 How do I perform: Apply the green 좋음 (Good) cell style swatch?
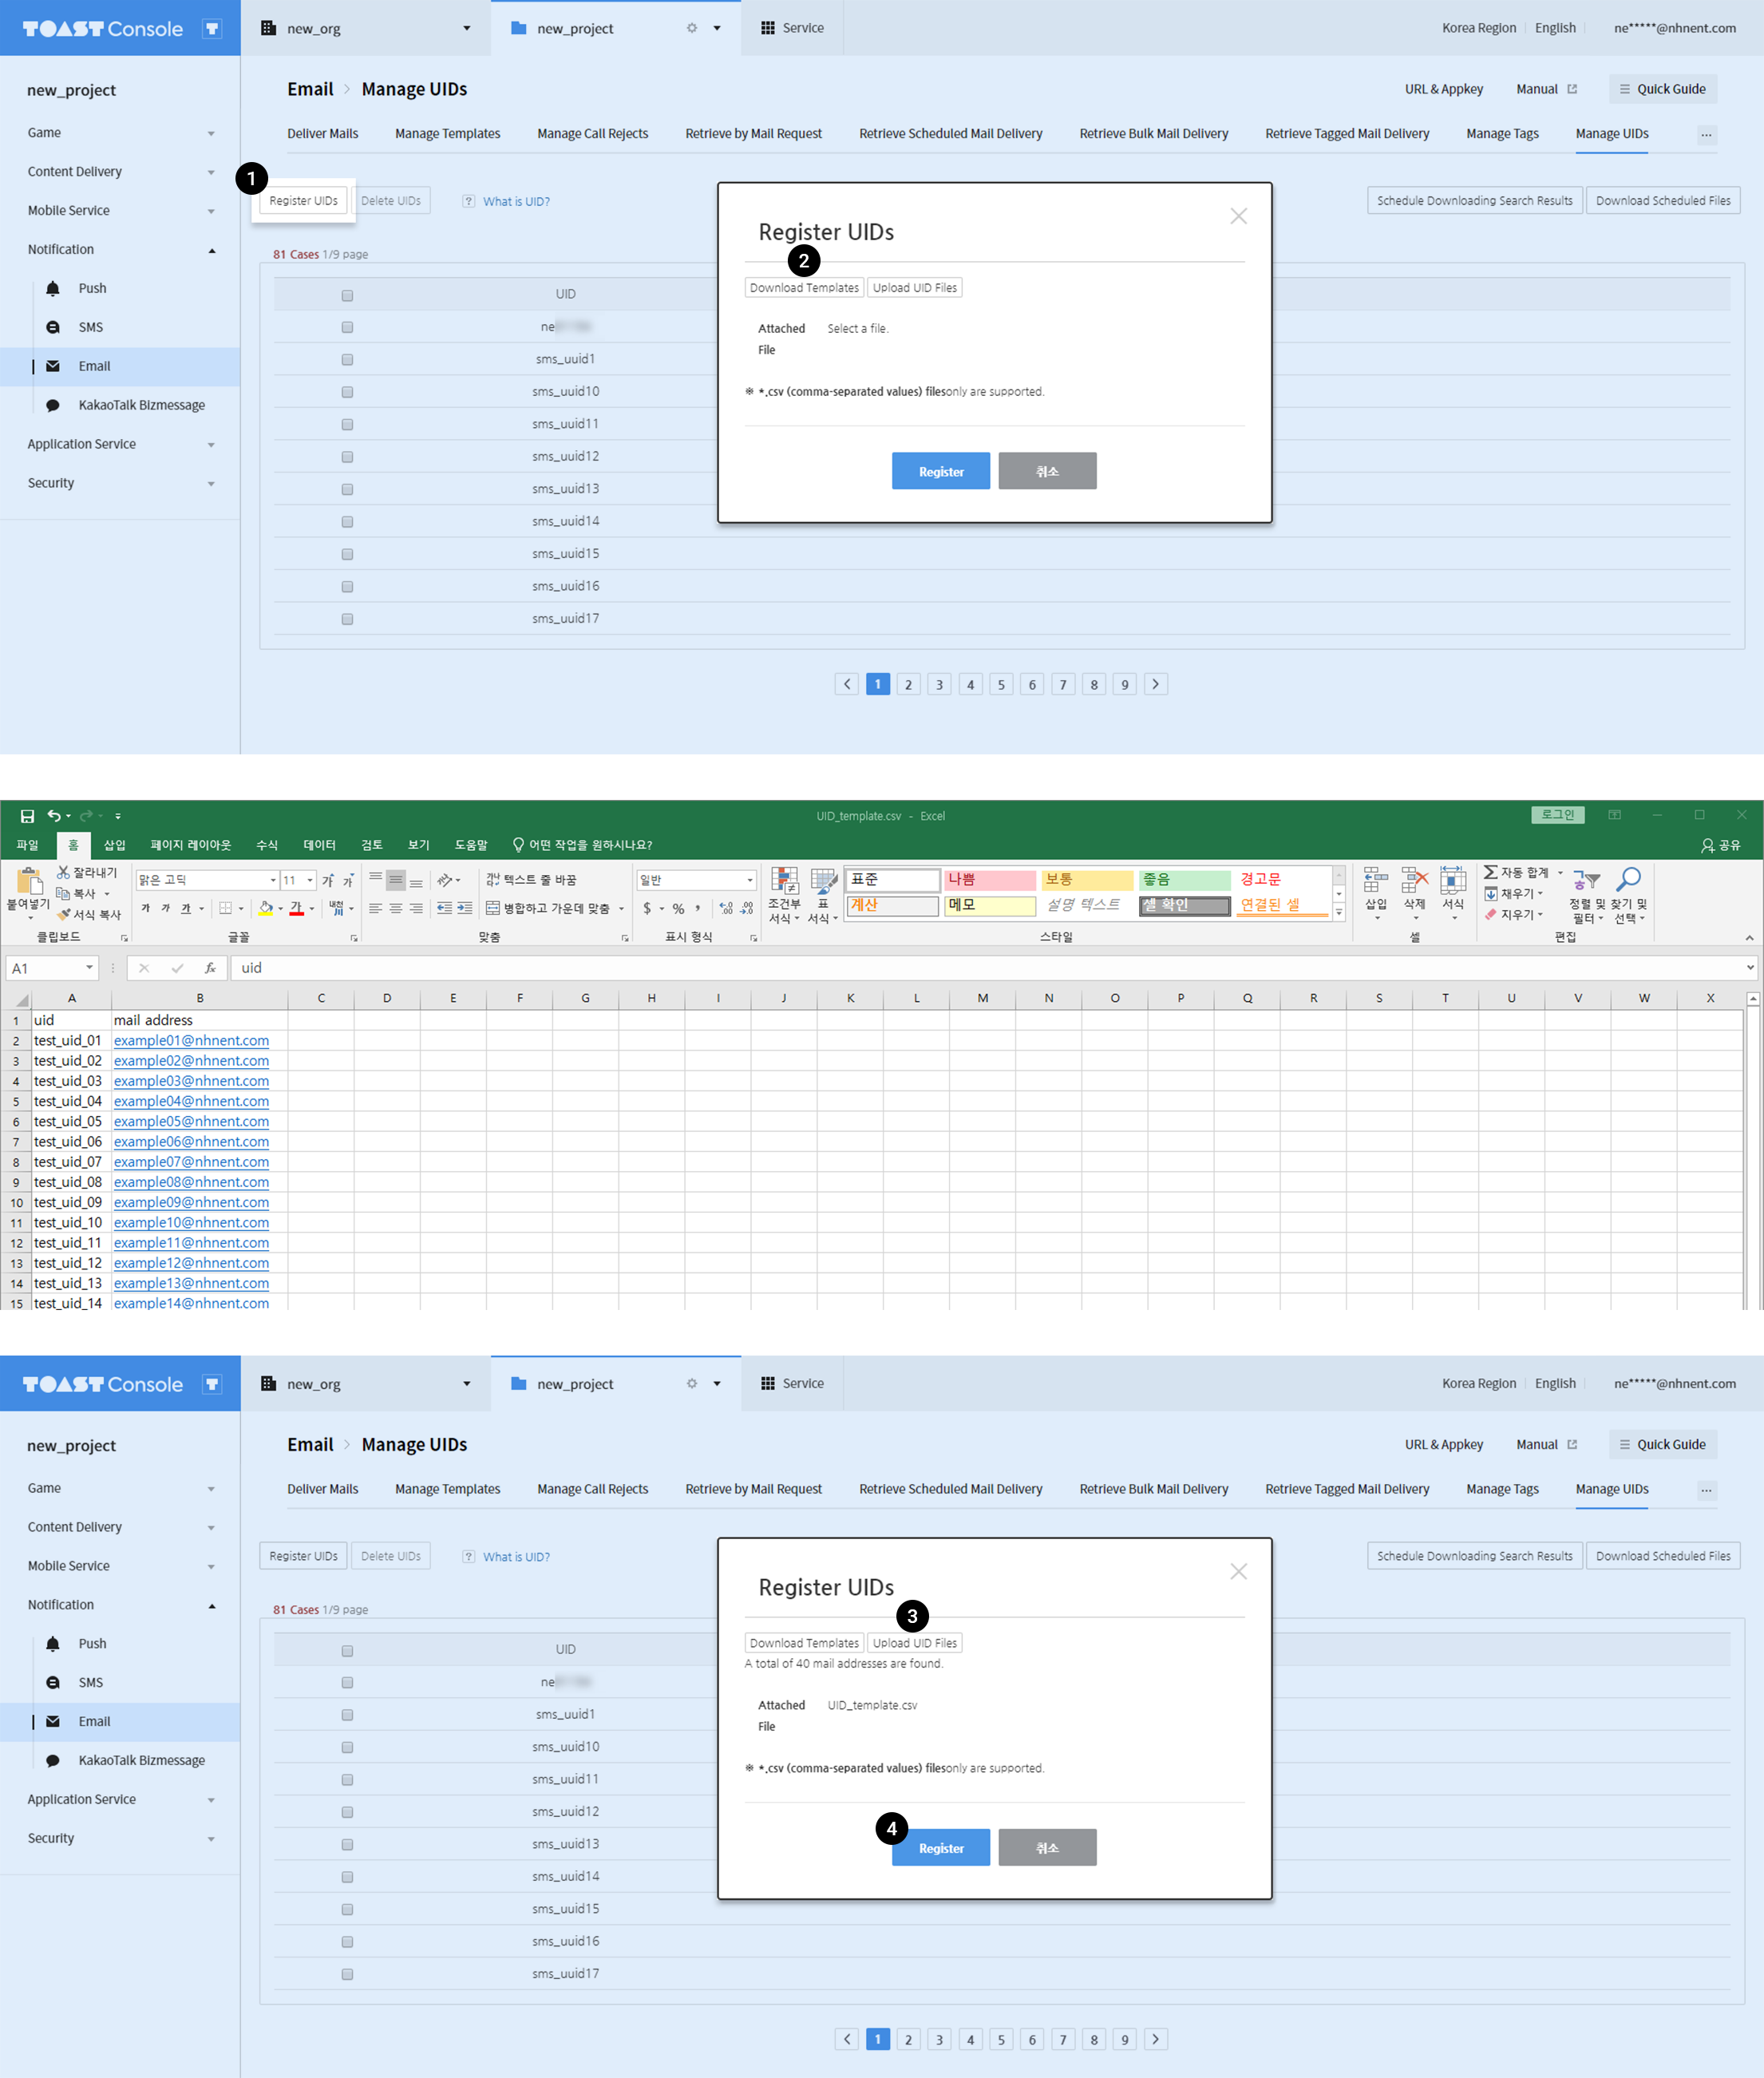(x=1184, y=879)
